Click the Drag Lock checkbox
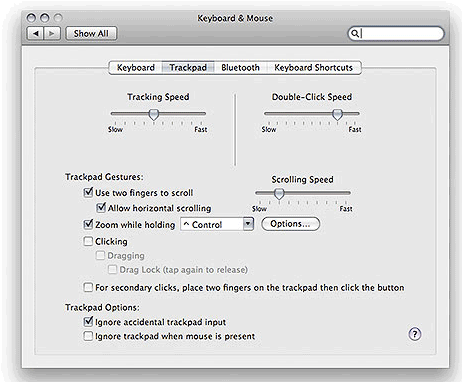This screenshot has height=382, width=462. 113,269
